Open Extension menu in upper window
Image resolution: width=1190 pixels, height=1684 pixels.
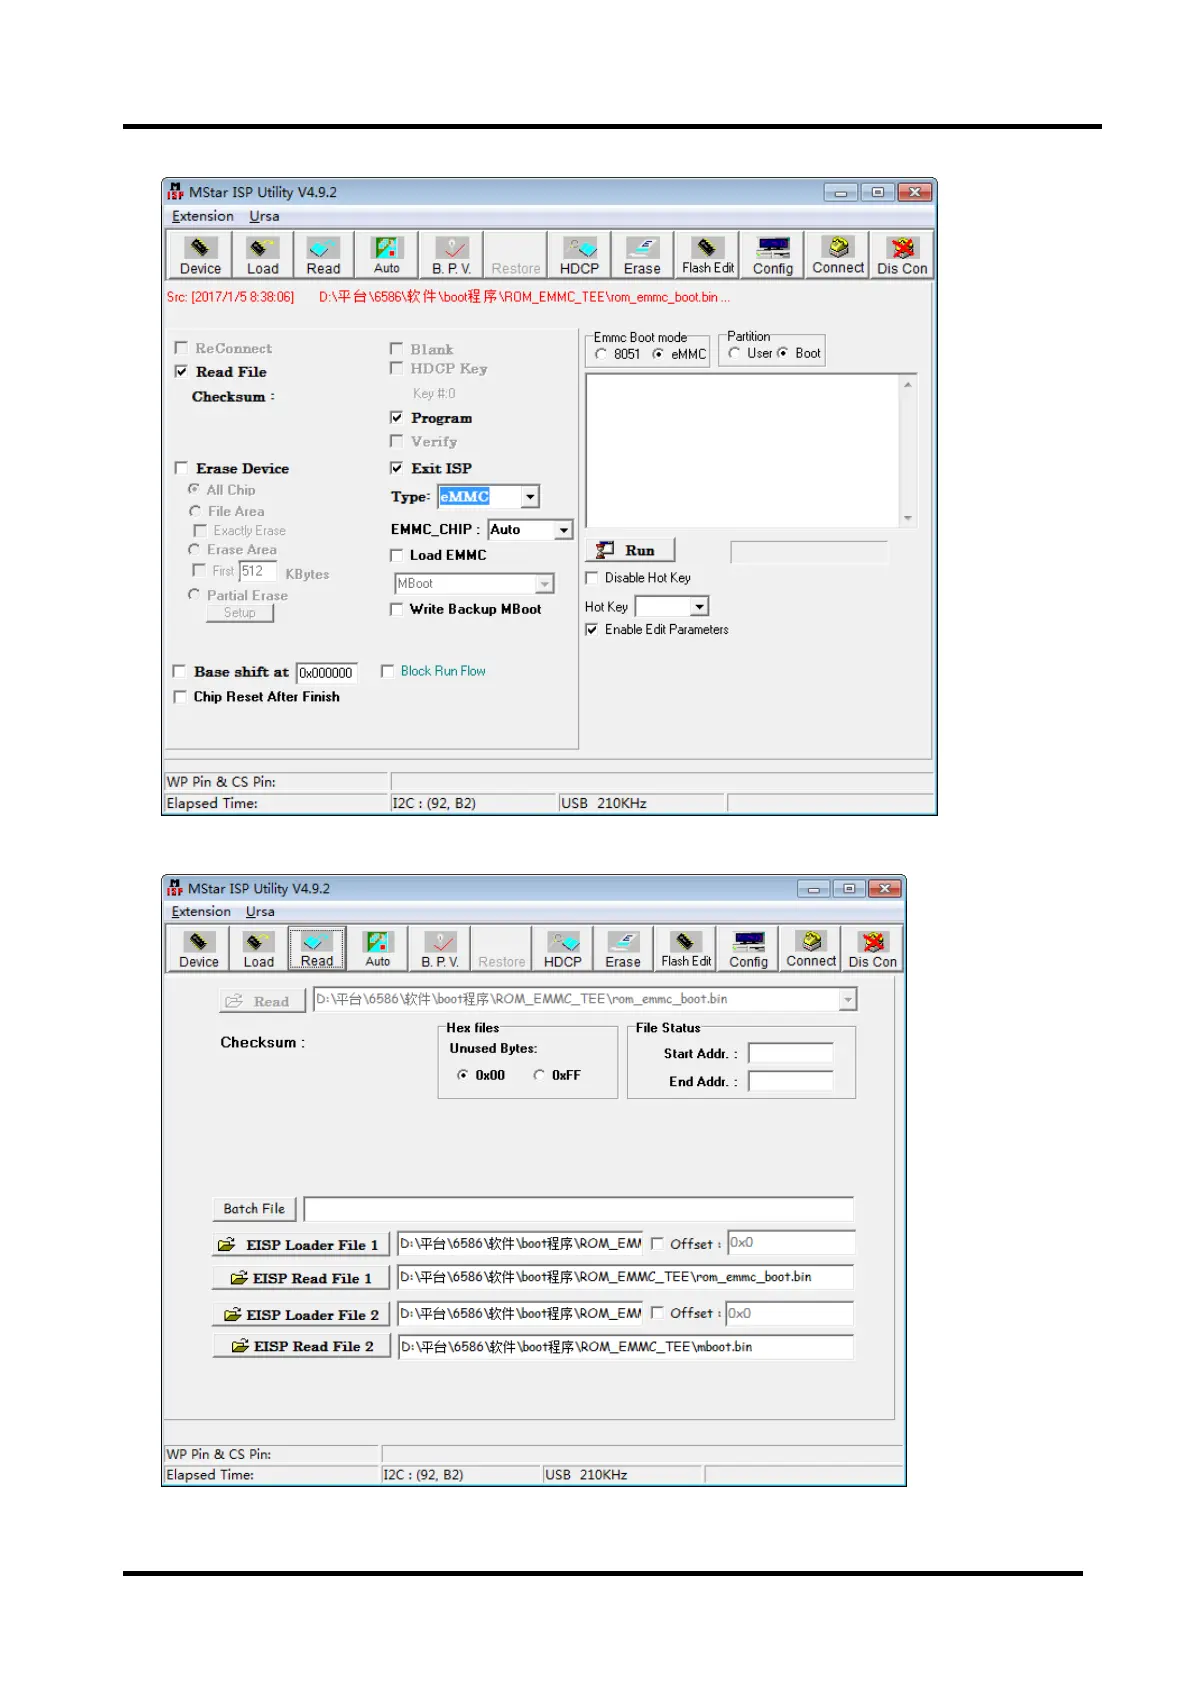click(x=202, y=216)
